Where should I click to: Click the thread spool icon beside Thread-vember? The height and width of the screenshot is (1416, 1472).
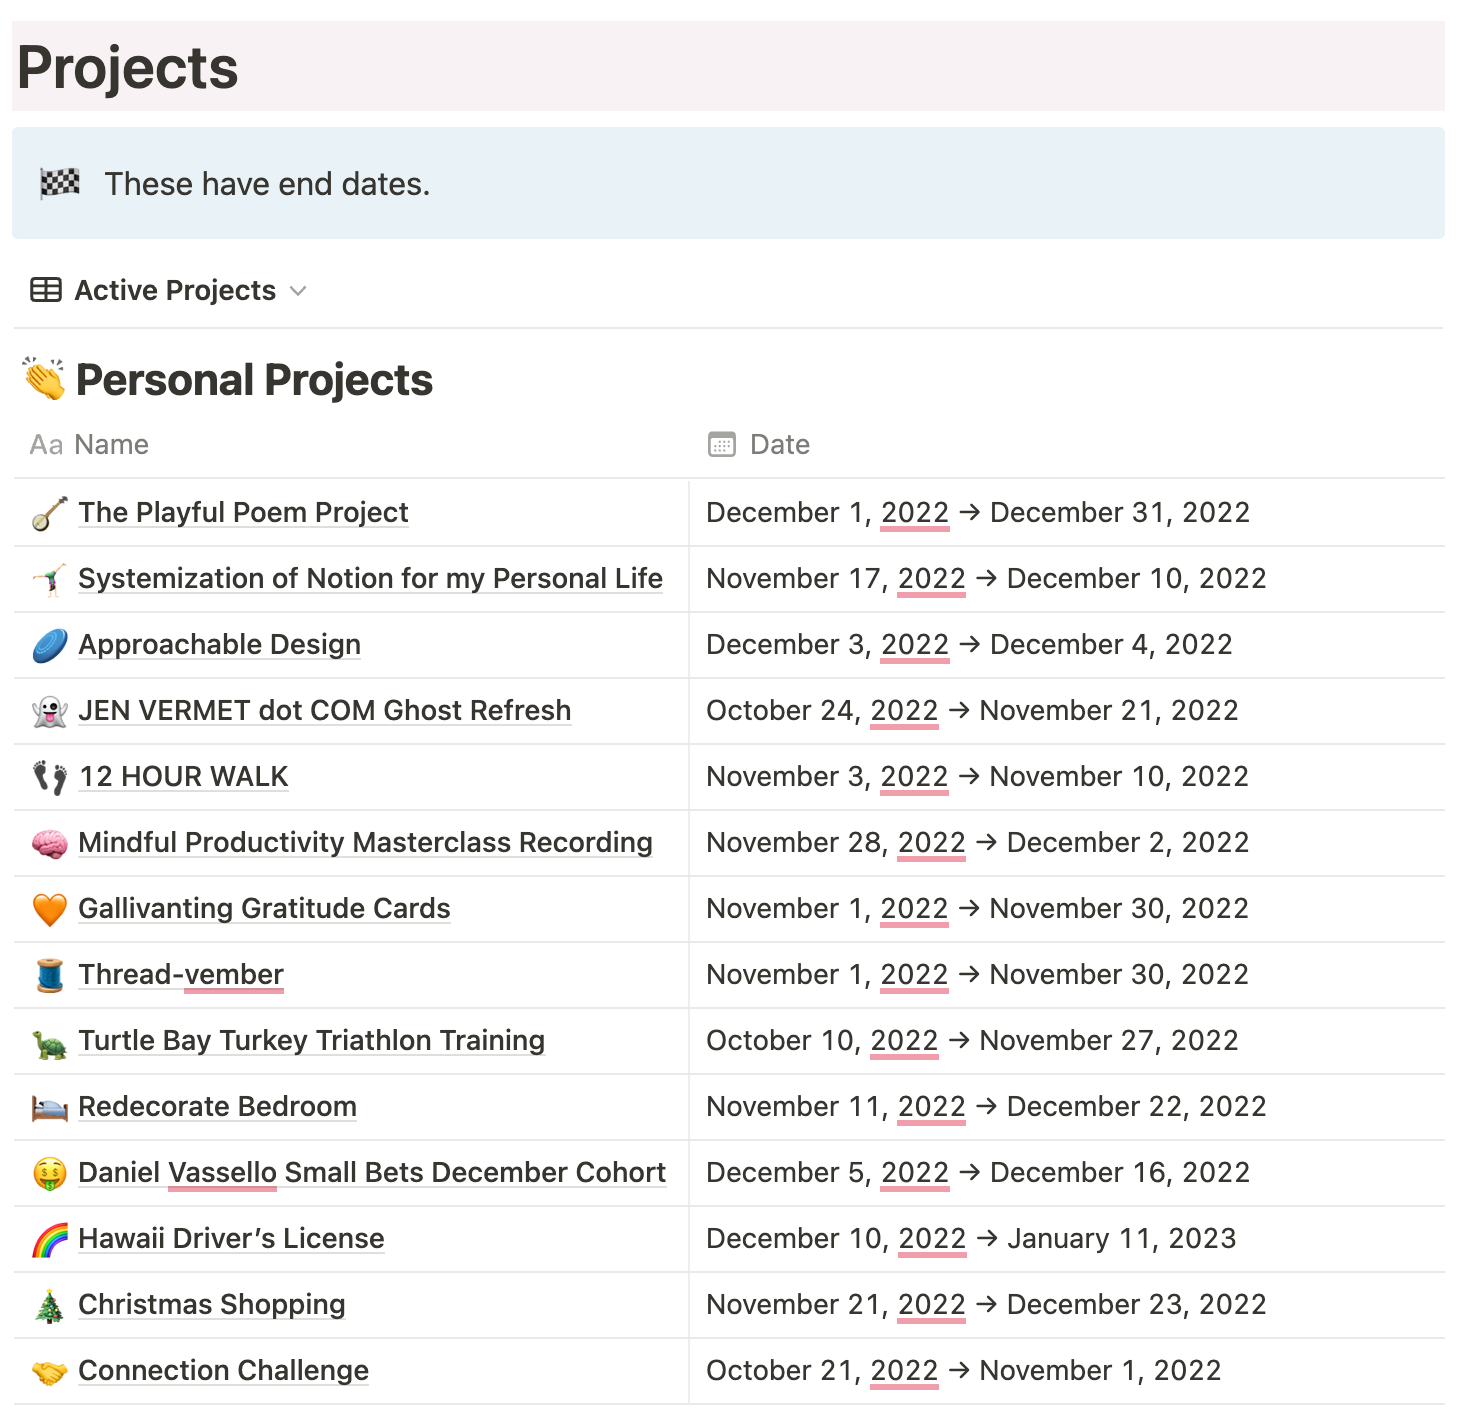point(50,975)
